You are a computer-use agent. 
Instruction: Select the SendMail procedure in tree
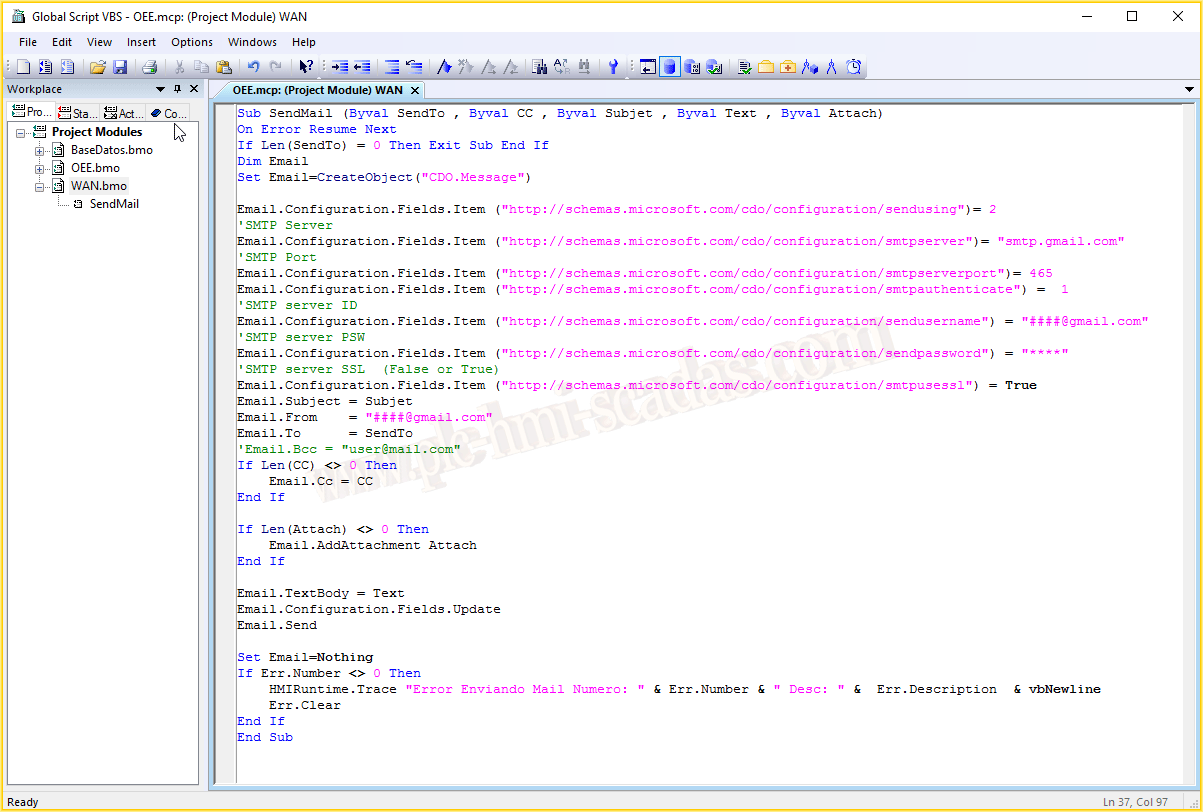[x=114, y=204]
